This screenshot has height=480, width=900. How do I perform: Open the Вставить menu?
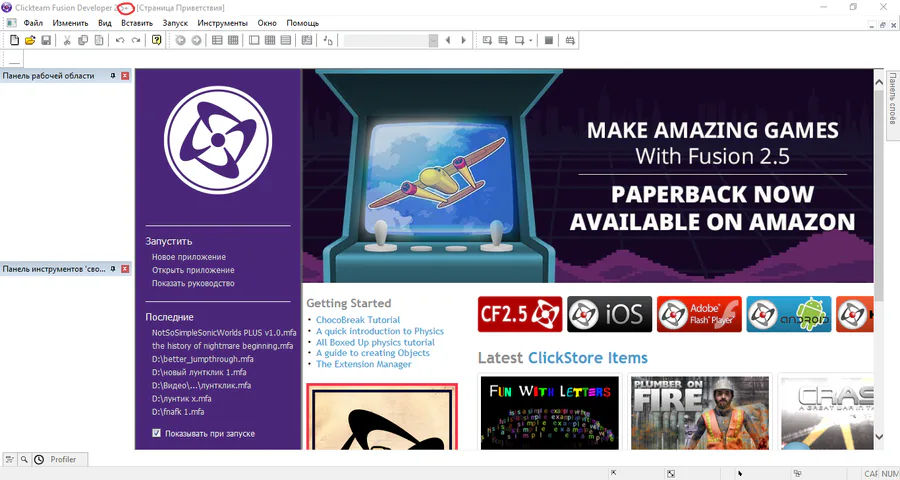coord(137,23)
